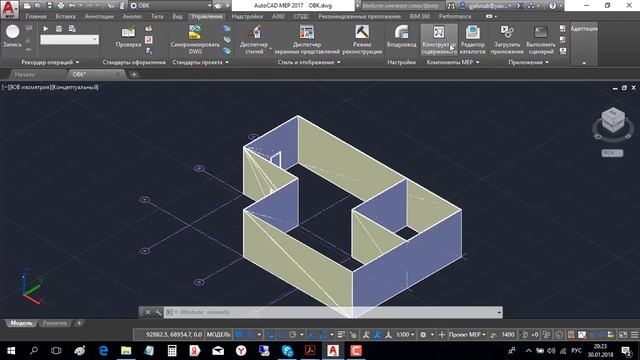Screen dimensions: 640x360
Task: Open the help question mark icon
Action: (x=552, y=6)
